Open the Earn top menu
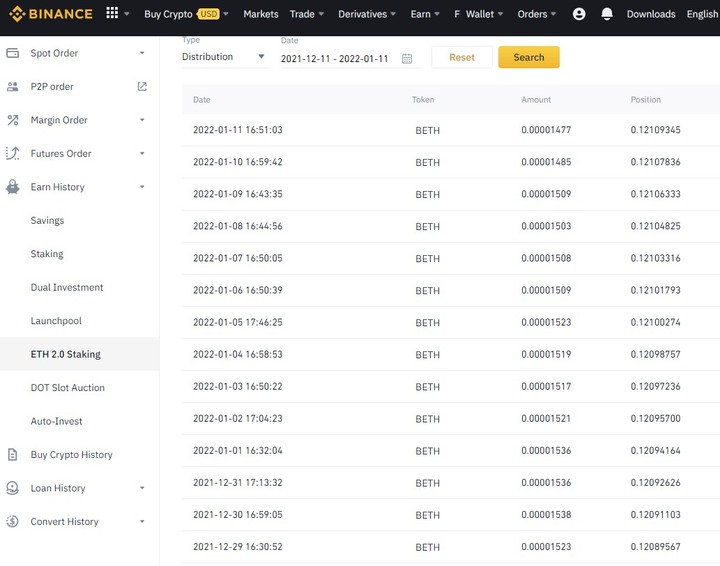 (x=425, y=14)
